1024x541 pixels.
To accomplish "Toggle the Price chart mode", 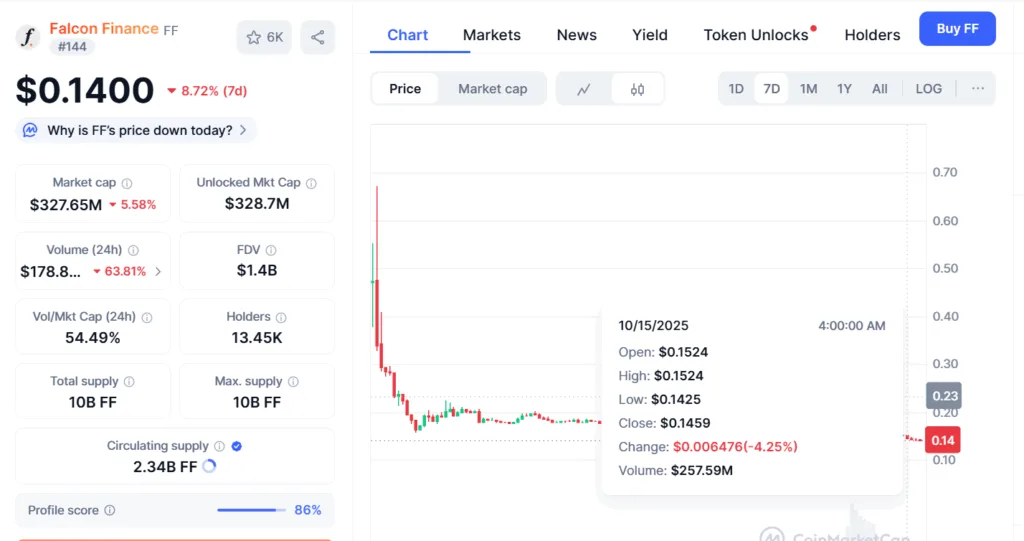I will pos(405,89).
